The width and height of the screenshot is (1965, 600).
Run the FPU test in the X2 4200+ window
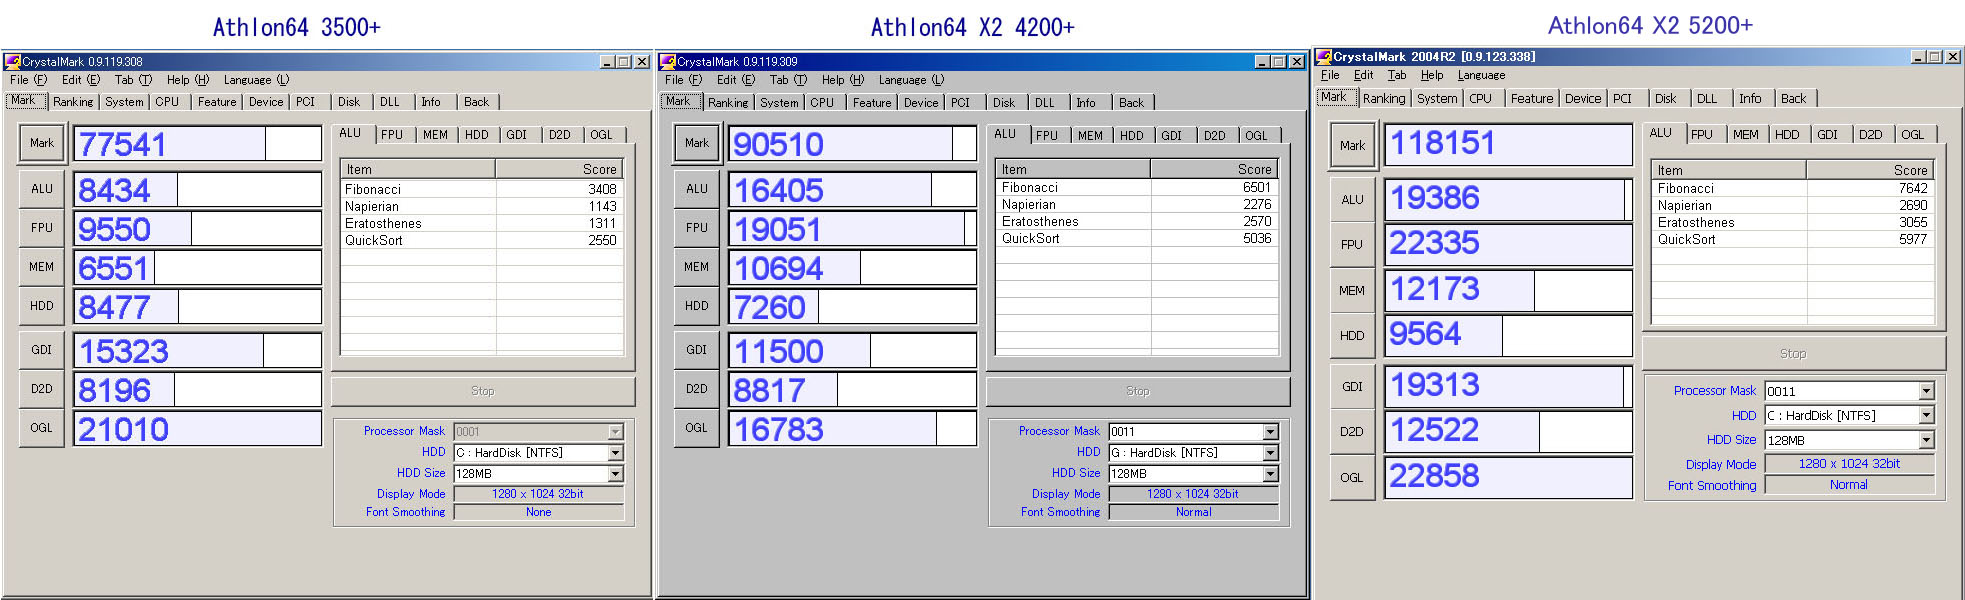click(x=697, y=228)
